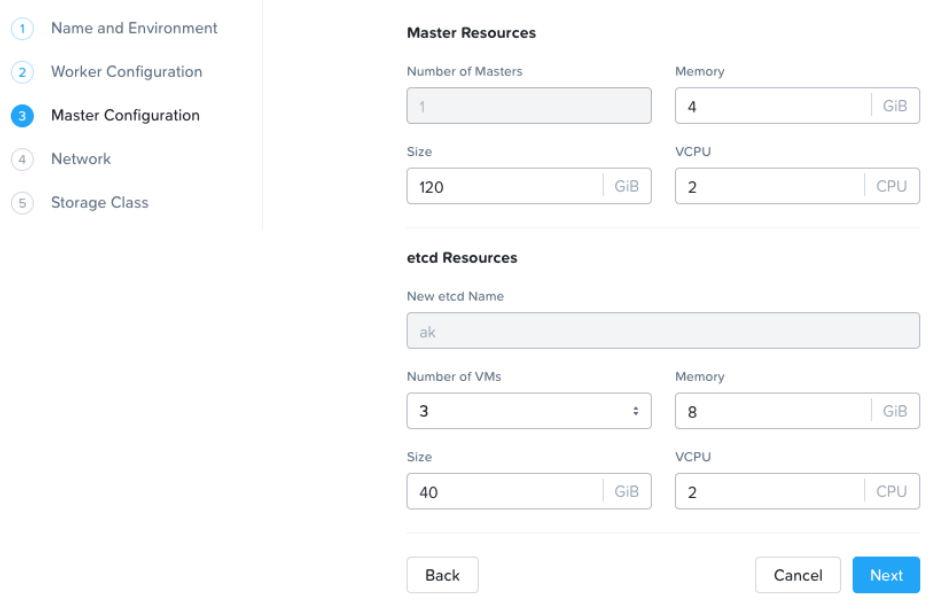Viewport: 944px width, 613px height.
Task: Click the Back button
Action: [x=442, y=575]
